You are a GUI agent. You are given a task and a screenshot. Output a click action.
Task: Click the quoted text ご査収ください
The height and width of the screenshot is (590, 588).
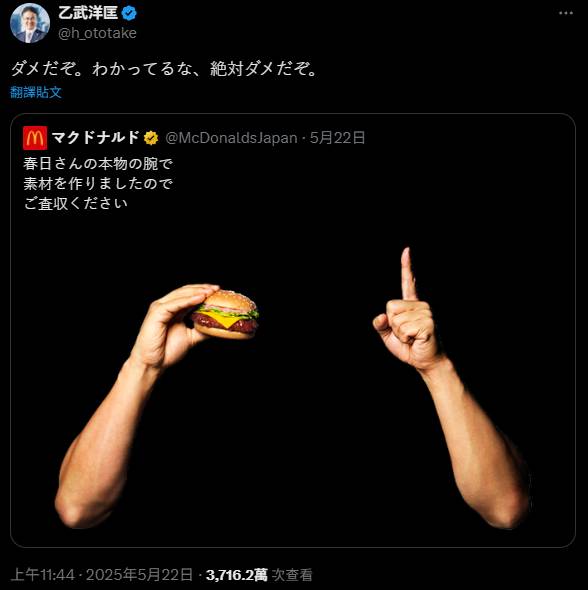75,203
